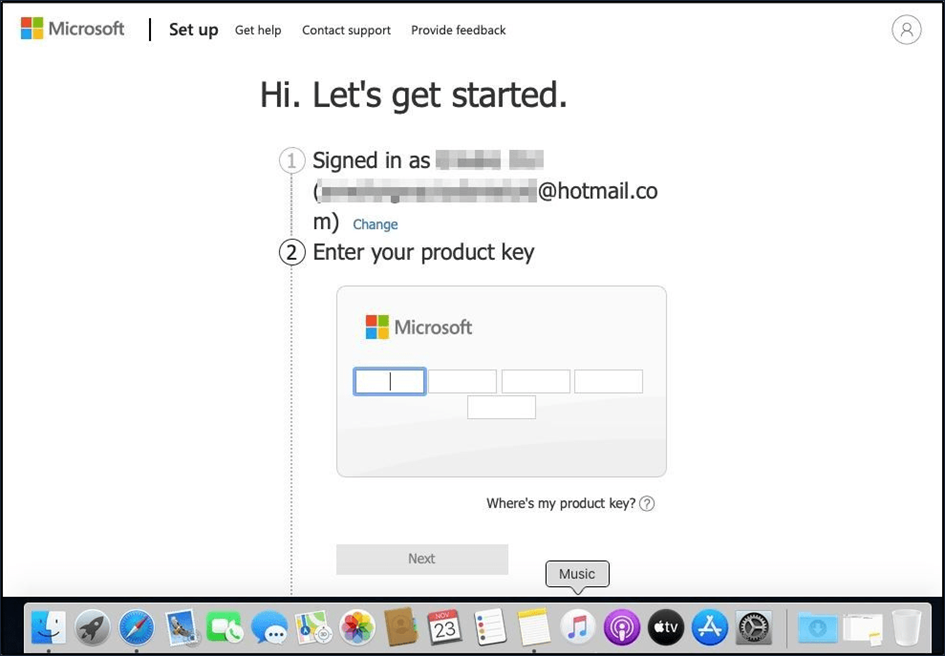Launch Launchpad rocket icon in Dock
Viewport: 945px width, 656px height.
pos(92,628)
